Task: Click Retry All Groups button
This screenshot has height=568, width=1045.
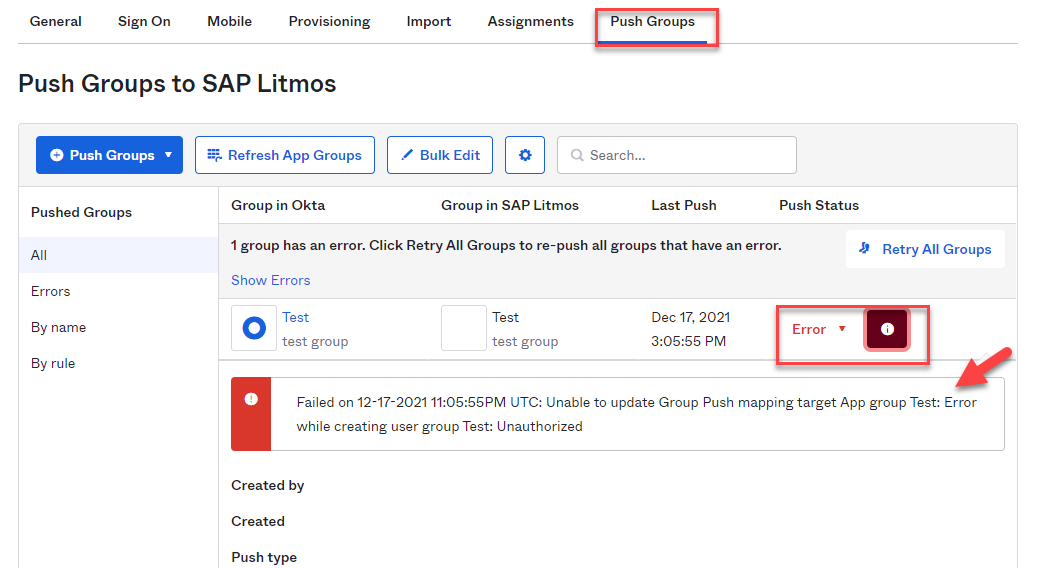Action: [925, 249]
